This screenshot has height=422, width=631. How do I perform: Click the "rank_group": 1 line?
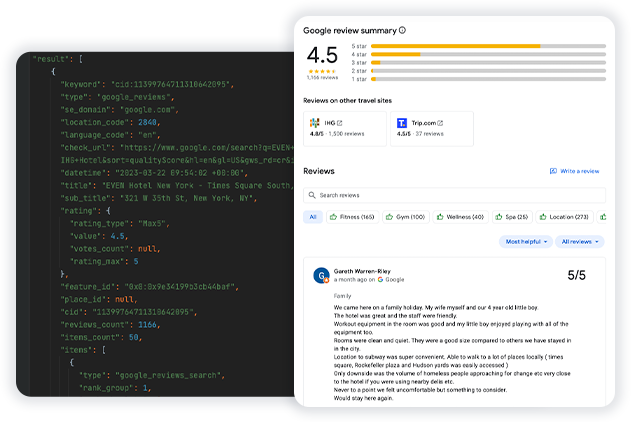tap(115, 388)
